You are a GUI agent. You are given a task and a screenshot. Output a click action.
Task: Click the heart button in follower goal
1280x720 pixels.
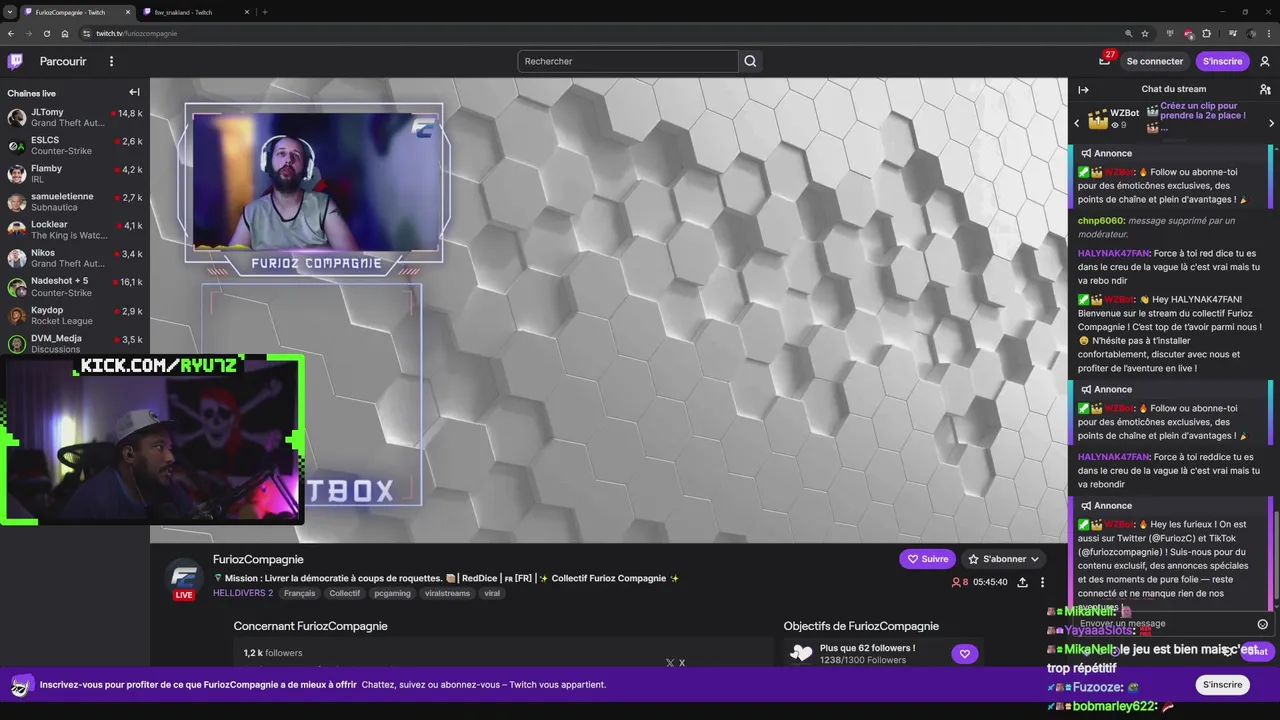point(964,654)
